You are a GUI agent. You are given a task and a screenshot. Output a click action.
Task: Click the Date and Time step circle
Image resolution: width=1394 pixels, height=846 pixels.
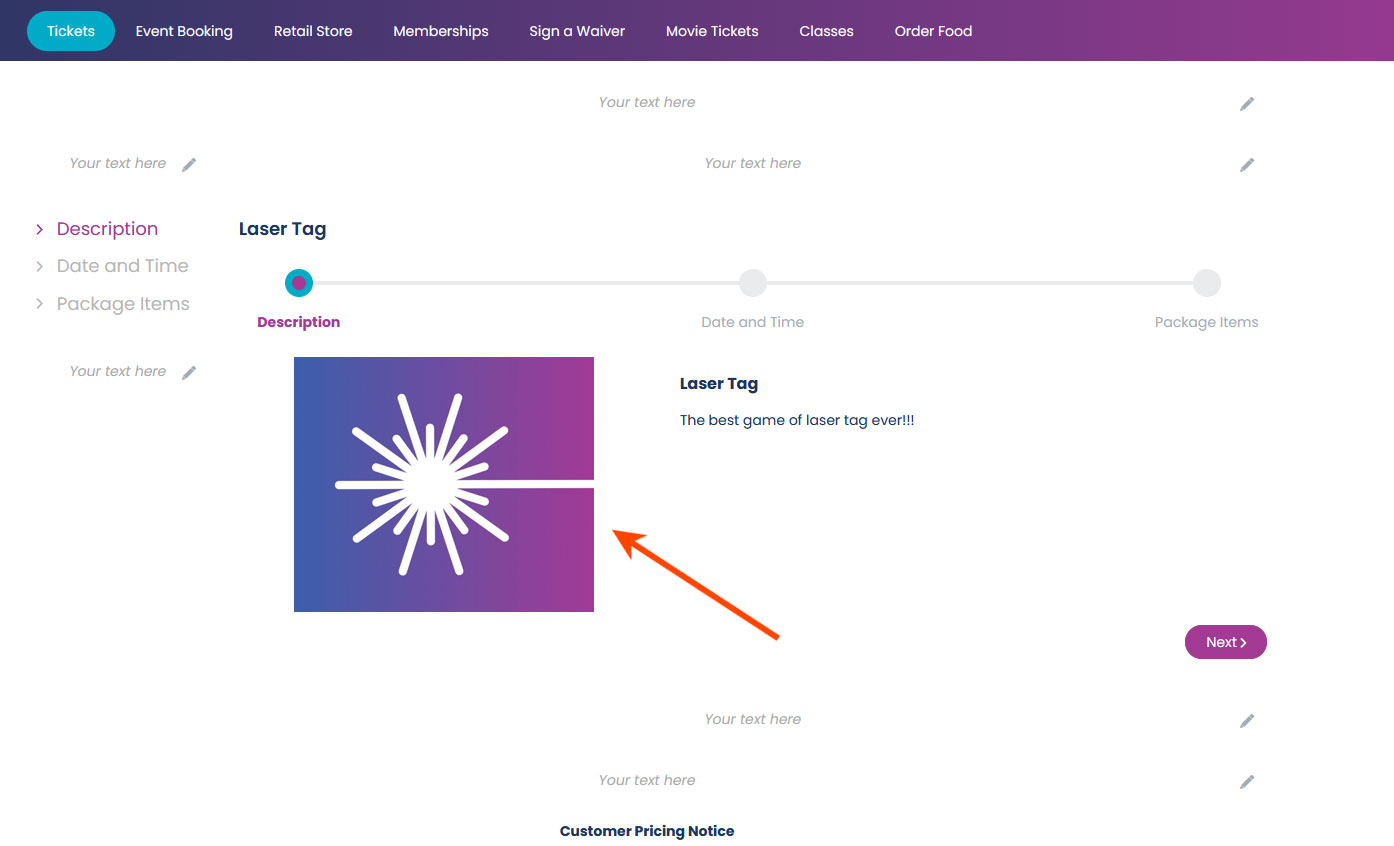[753, 283]
